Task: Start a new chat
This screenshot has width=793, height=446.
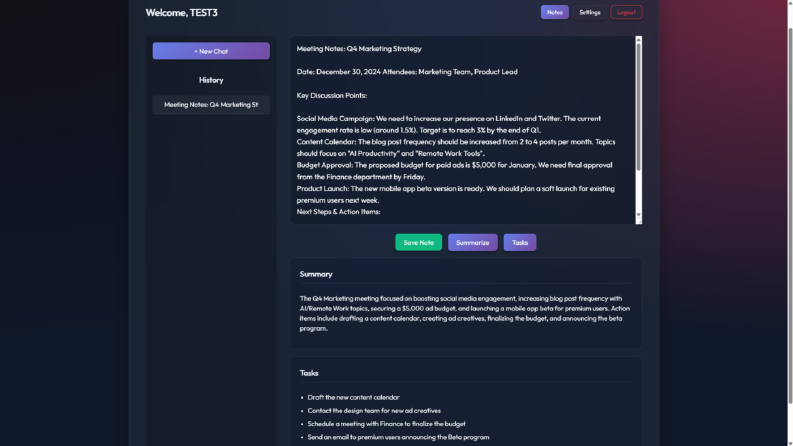Action: click(211, 51)
